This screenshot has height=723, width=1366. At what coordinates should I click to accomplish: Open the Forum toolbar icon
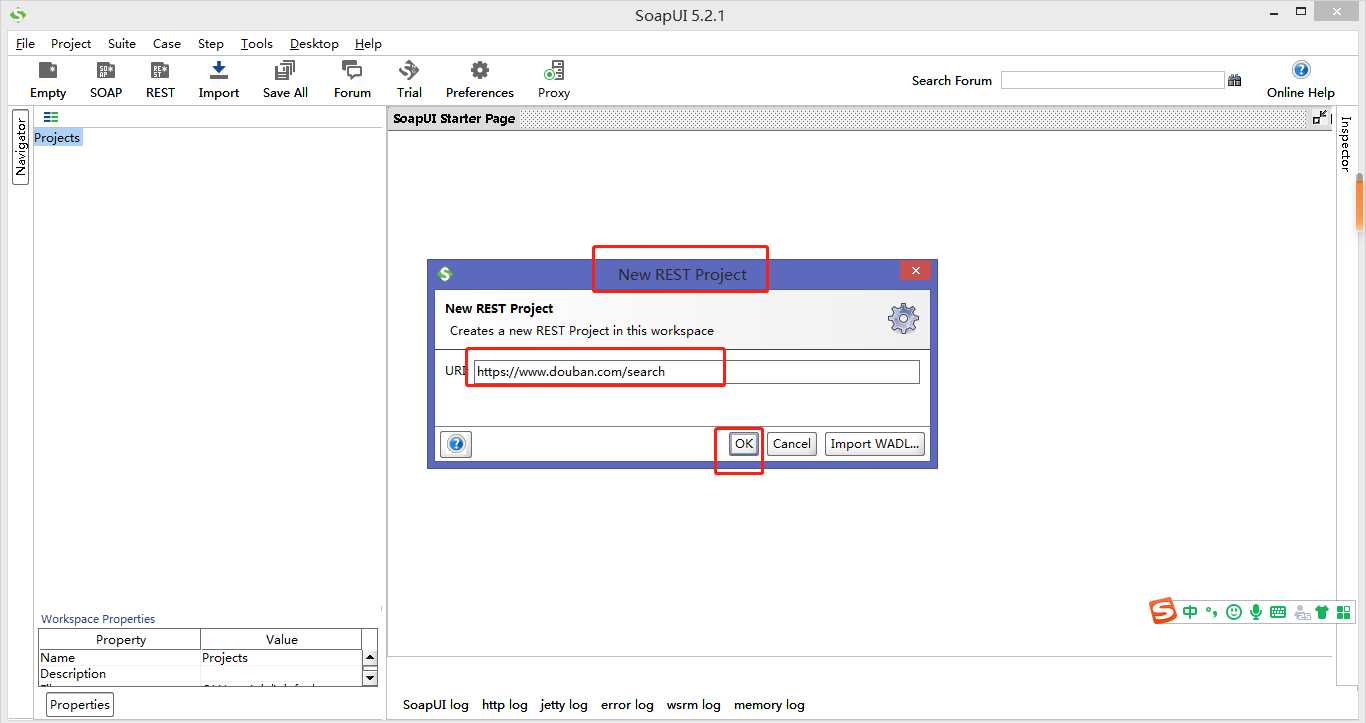[352, 70]
